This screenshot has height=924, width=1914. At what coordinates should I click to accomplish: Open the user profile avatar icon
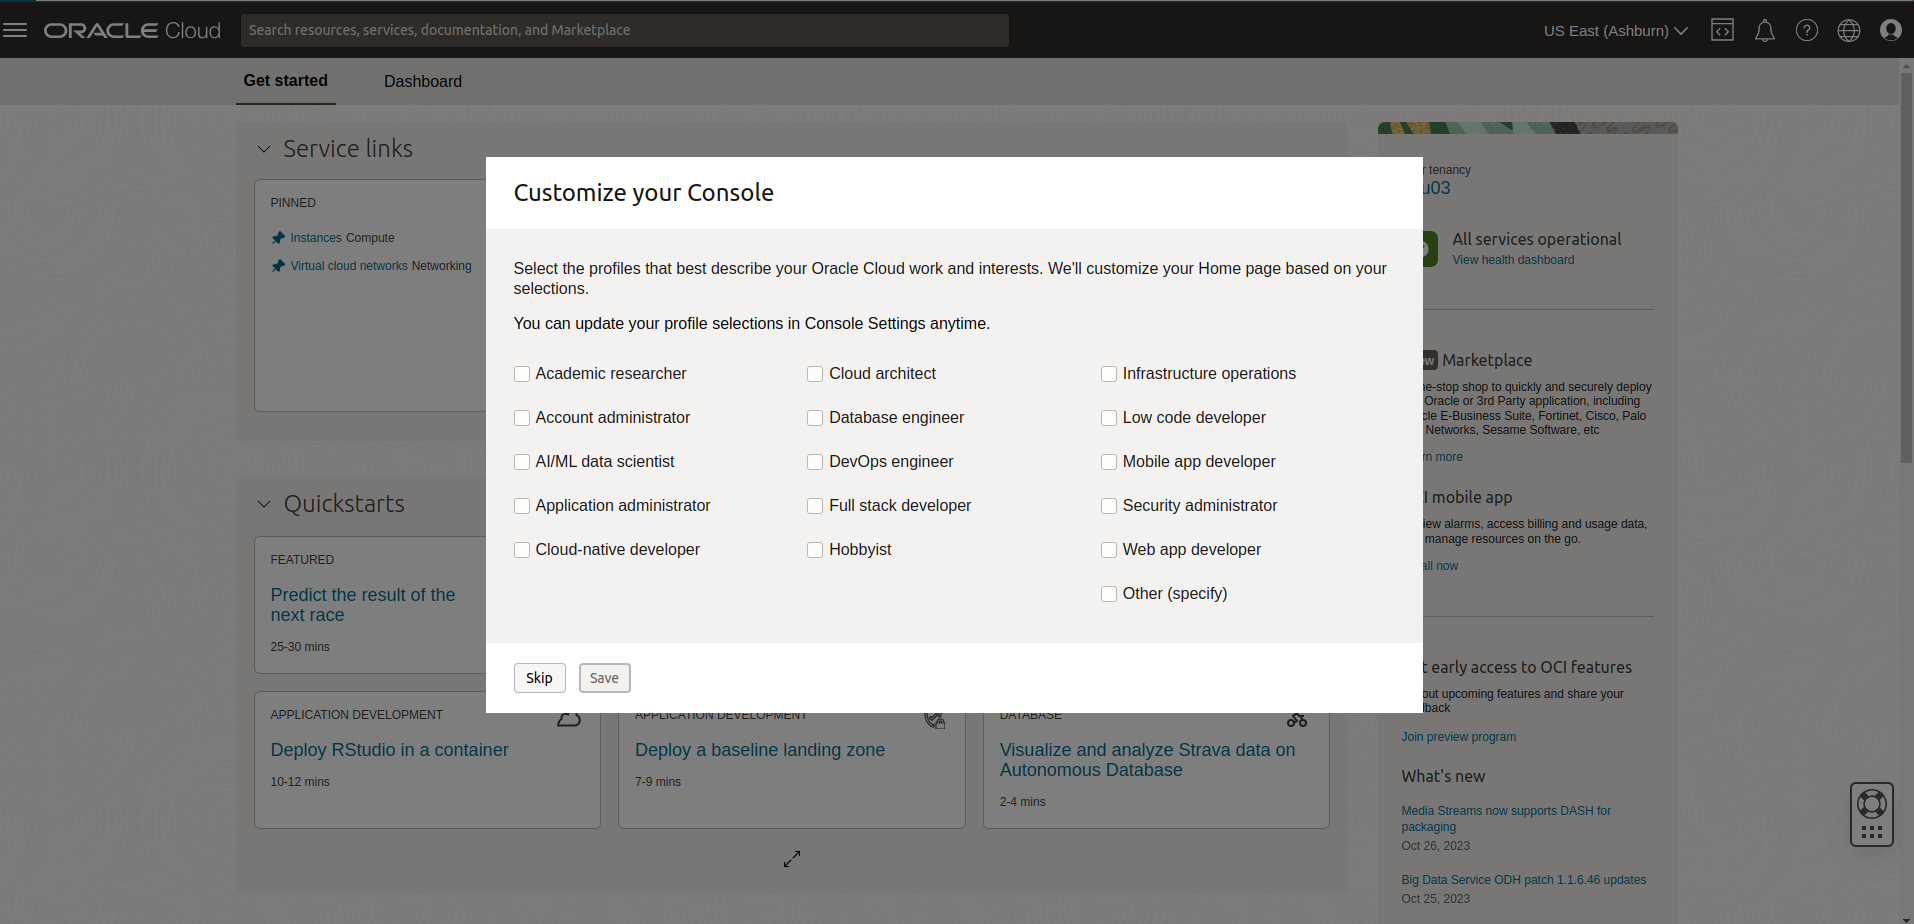pyautogui.click(x=1891, y=30)
